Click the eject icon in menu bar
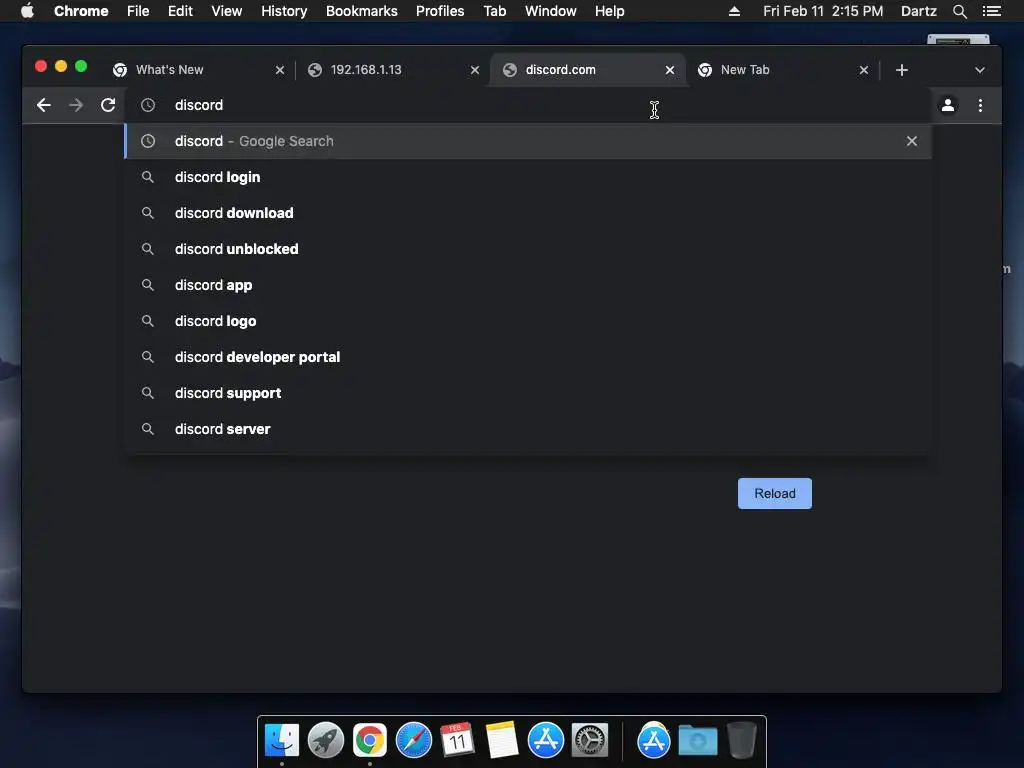The image size is (1024, 768). tap(734, 11)
